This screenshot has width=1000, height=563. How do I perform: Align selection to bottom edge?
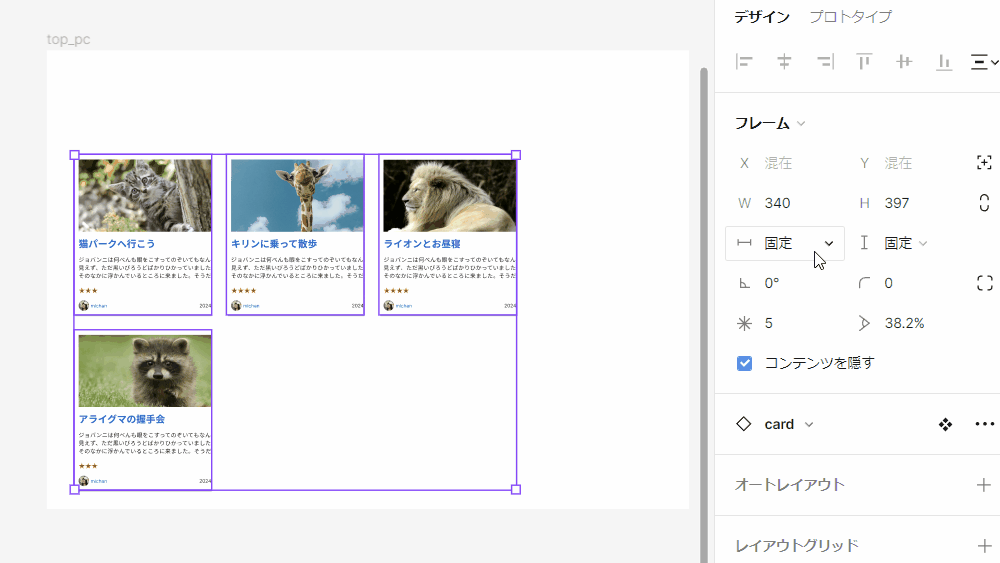pos(944,62)
